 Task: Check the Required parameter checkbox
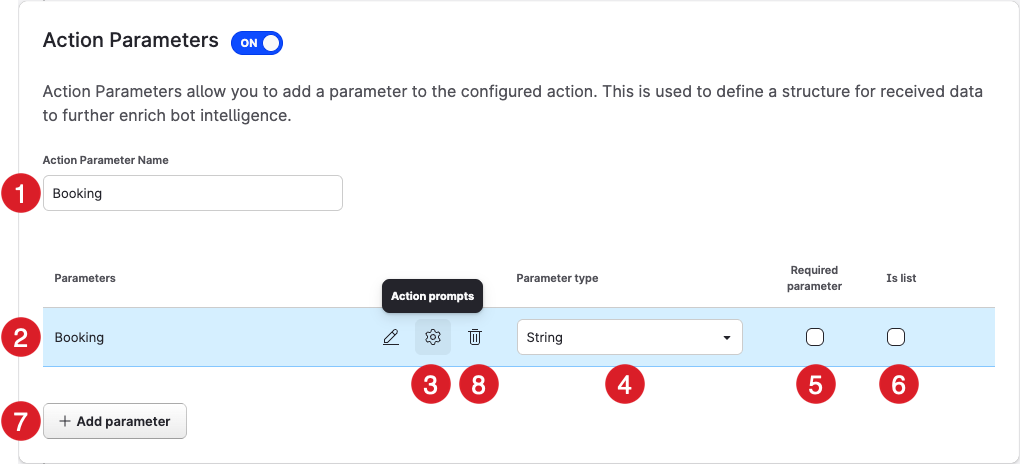(815, 337)
